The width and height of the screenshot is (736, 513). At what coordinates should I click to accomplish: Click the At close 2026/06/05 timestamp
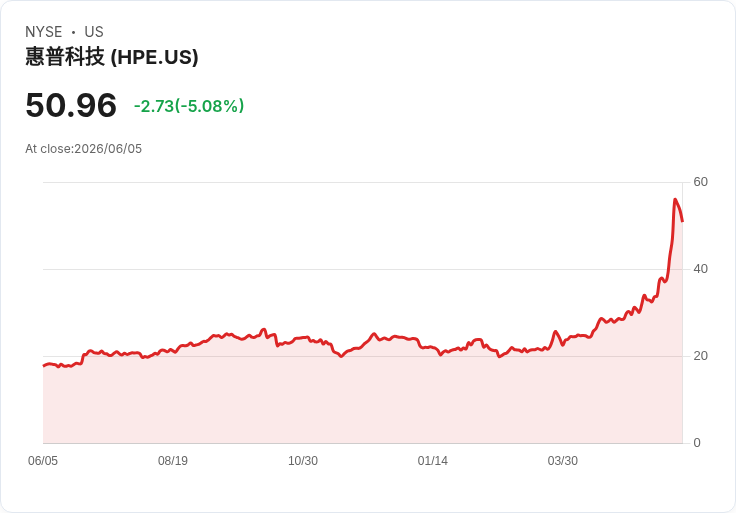click(84, 149)
